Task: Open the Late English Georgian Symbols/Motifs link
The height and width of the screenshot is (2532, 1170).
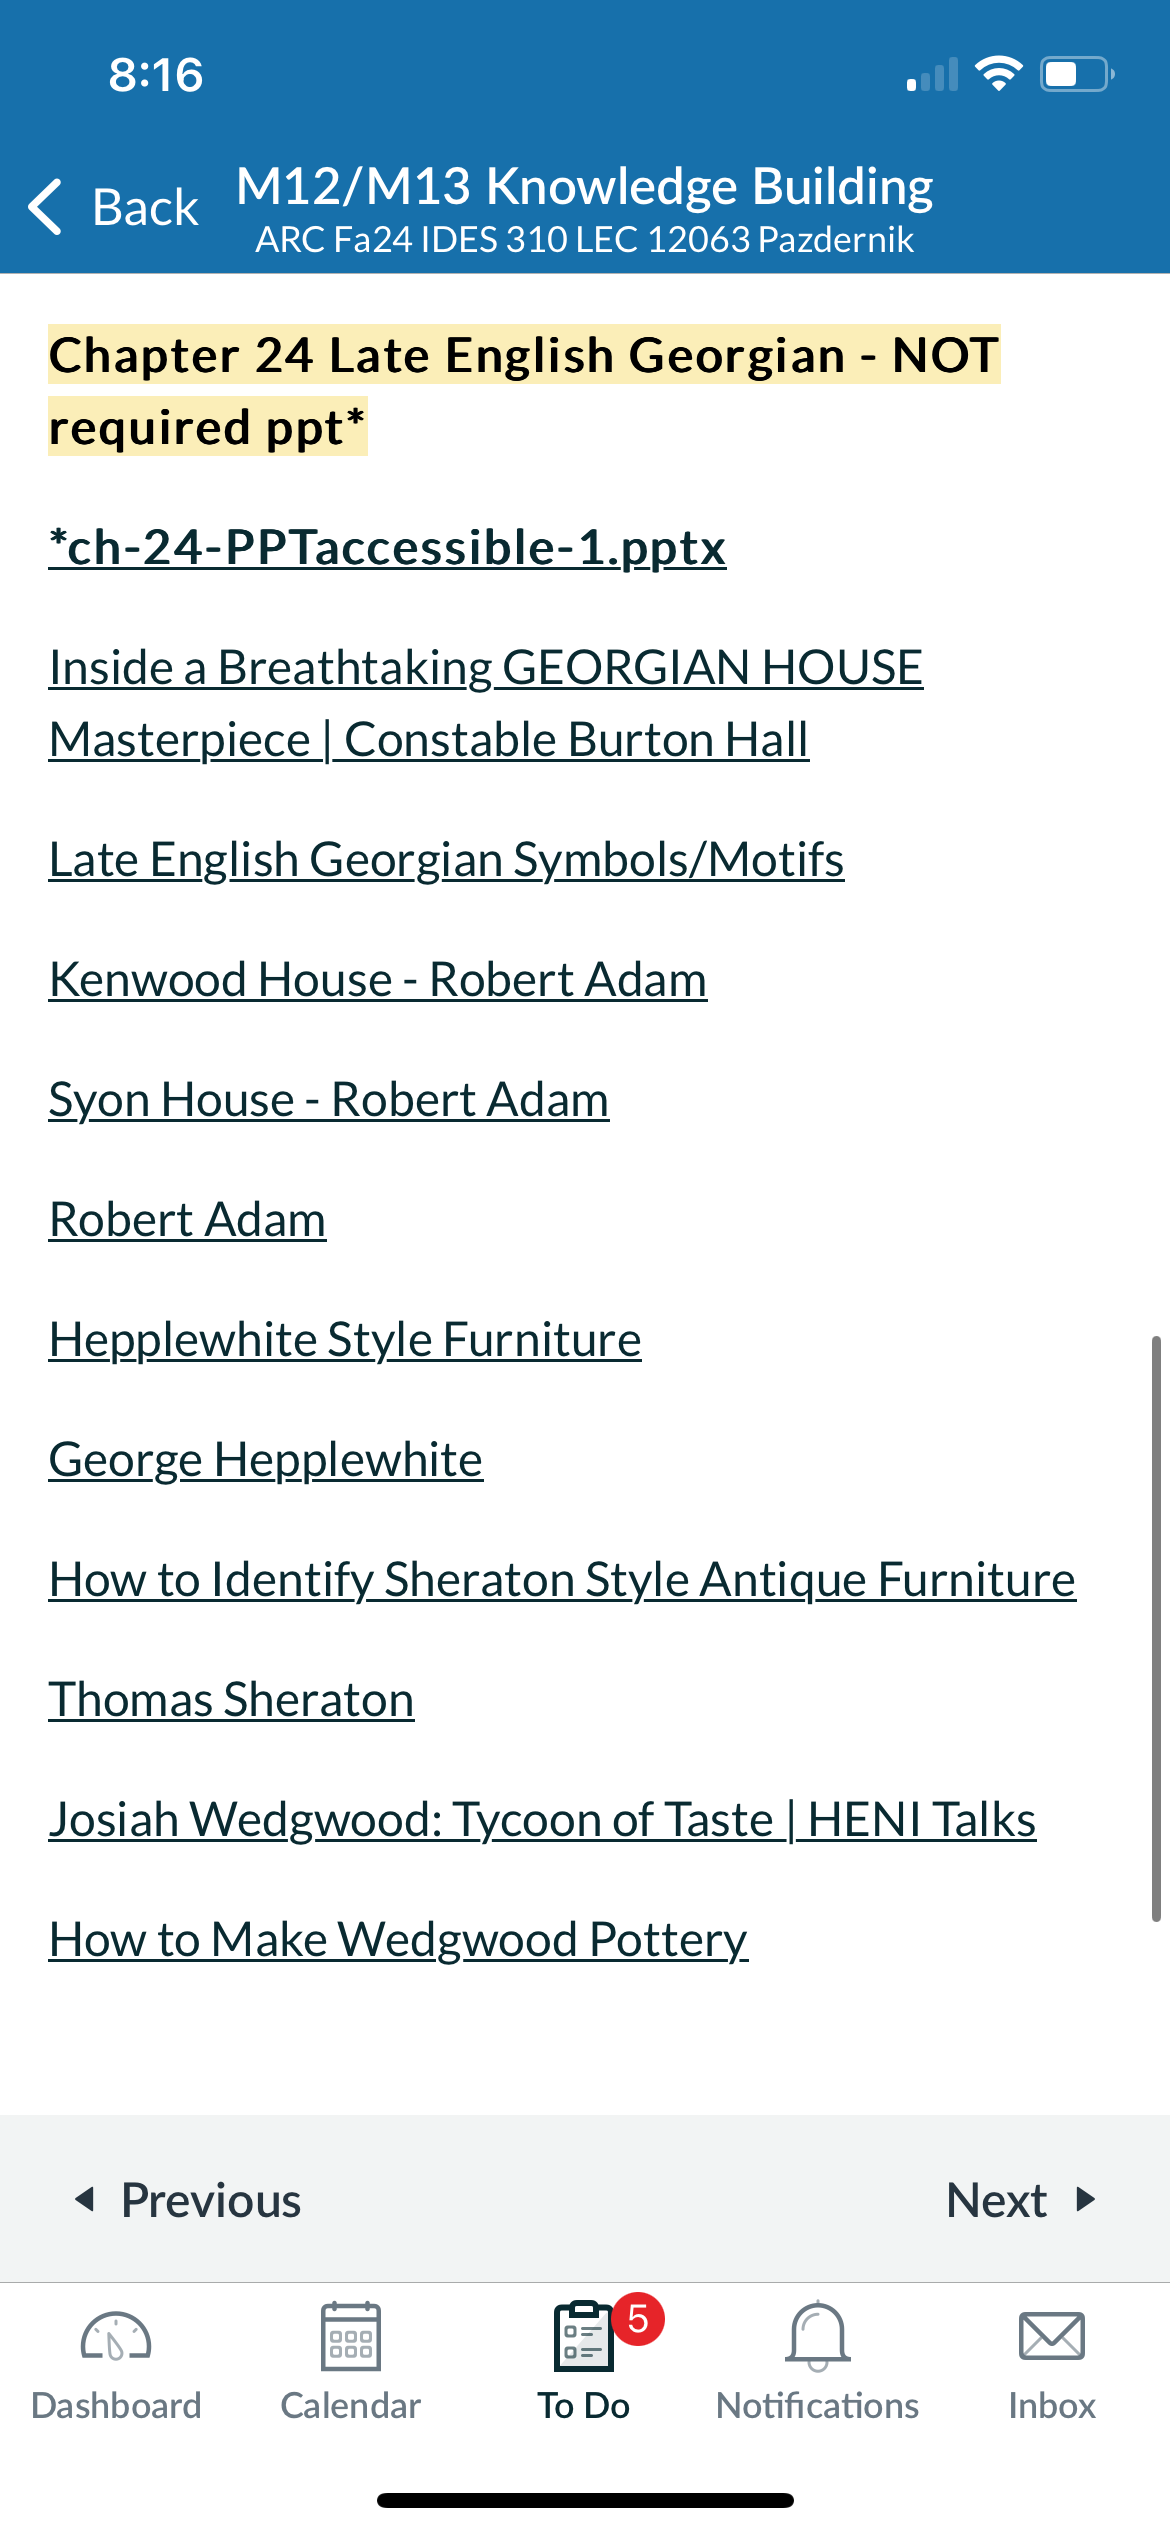Action: coord(447,860)
